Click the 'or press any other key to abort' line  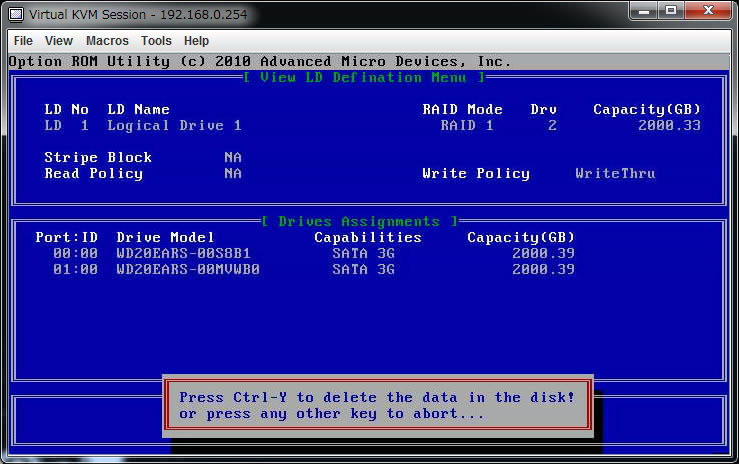click(331, 414)
